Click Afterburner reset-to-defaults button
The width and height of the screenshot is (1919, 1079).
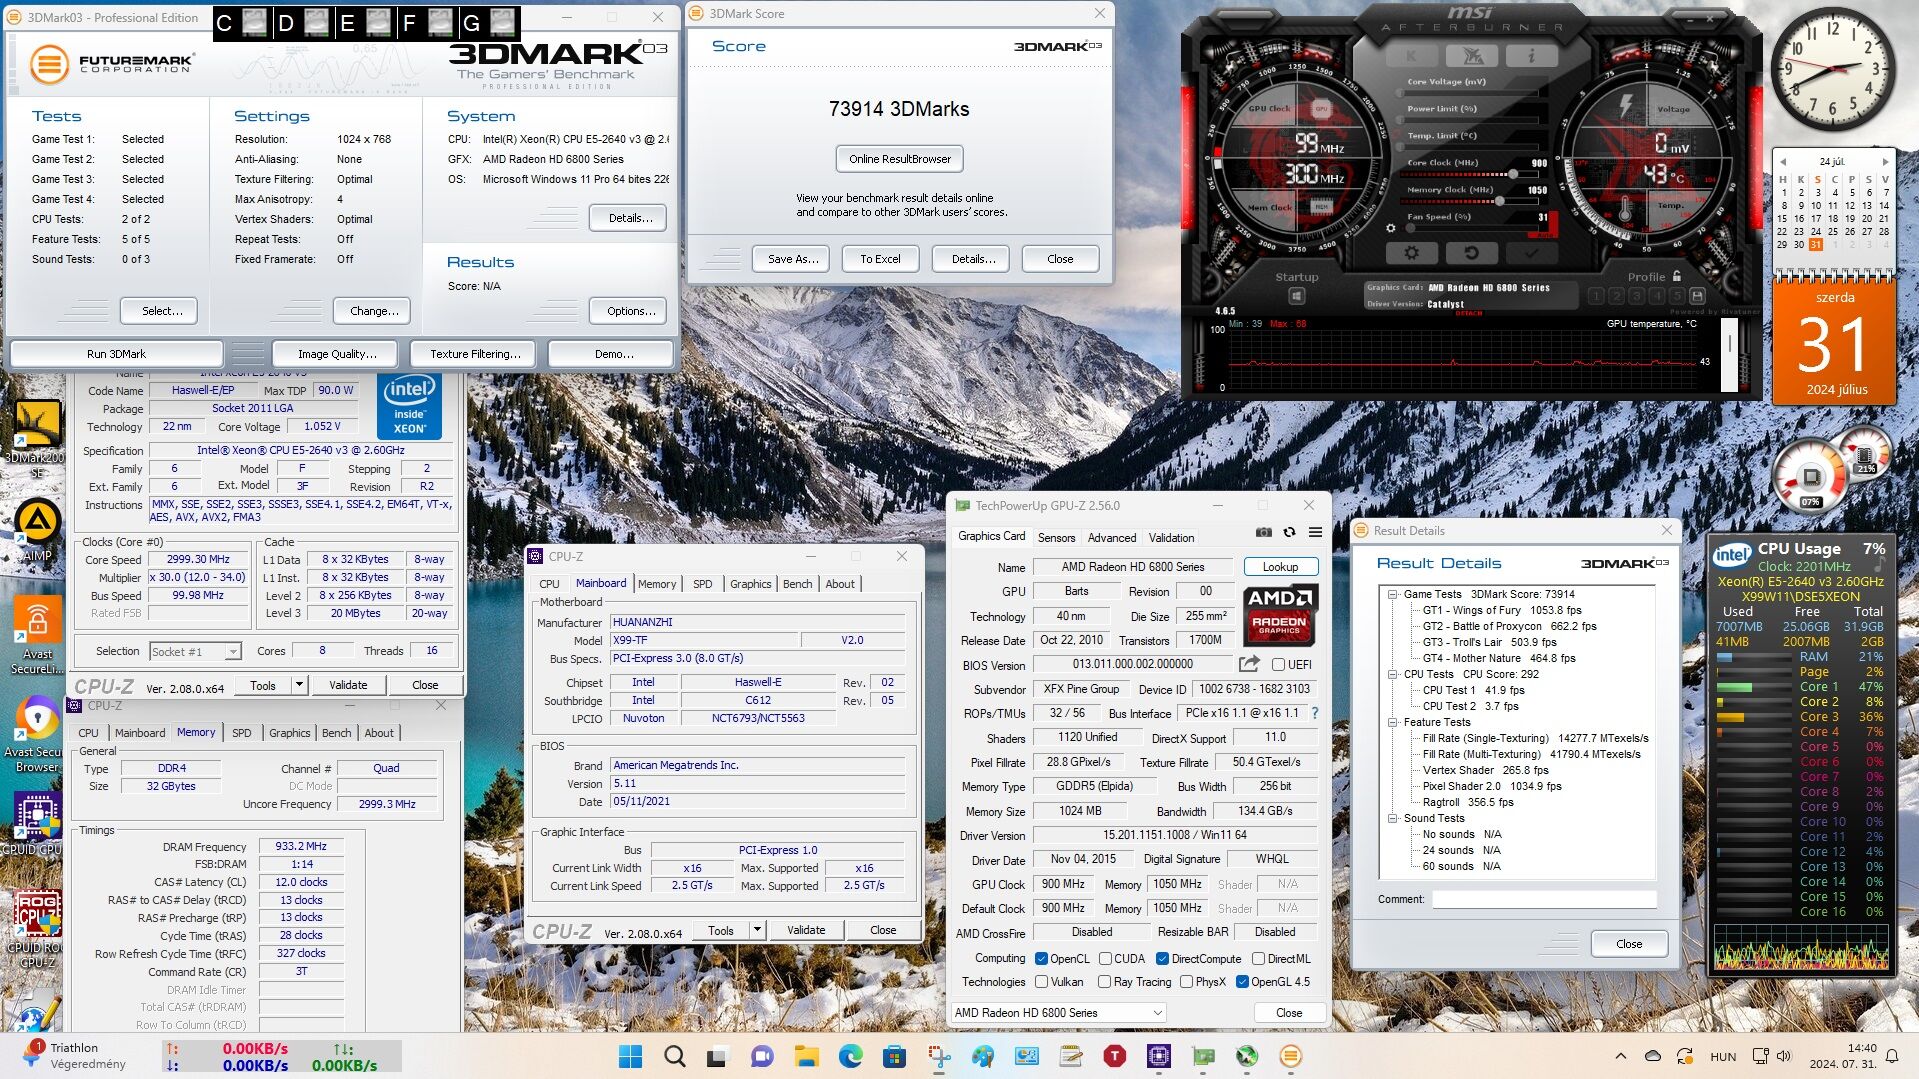[1471, 253]
